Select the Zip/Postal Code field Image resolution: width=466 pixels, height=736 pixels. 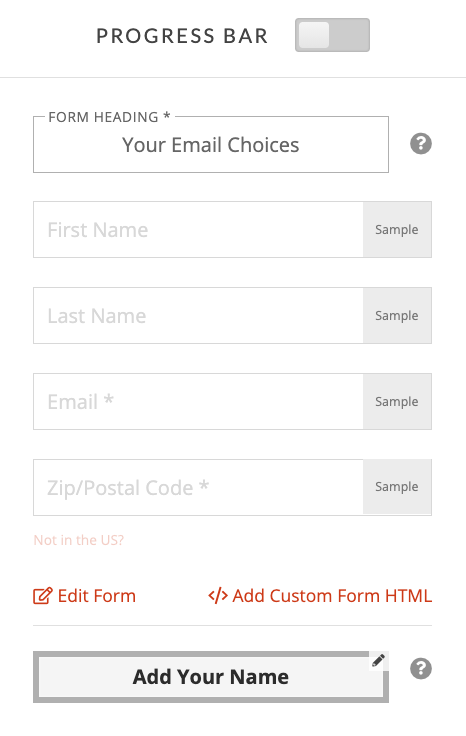pos(198,487)
